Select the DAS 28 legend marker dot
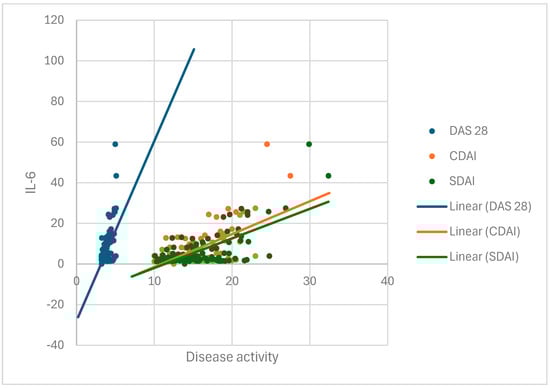 coord(432,131)
